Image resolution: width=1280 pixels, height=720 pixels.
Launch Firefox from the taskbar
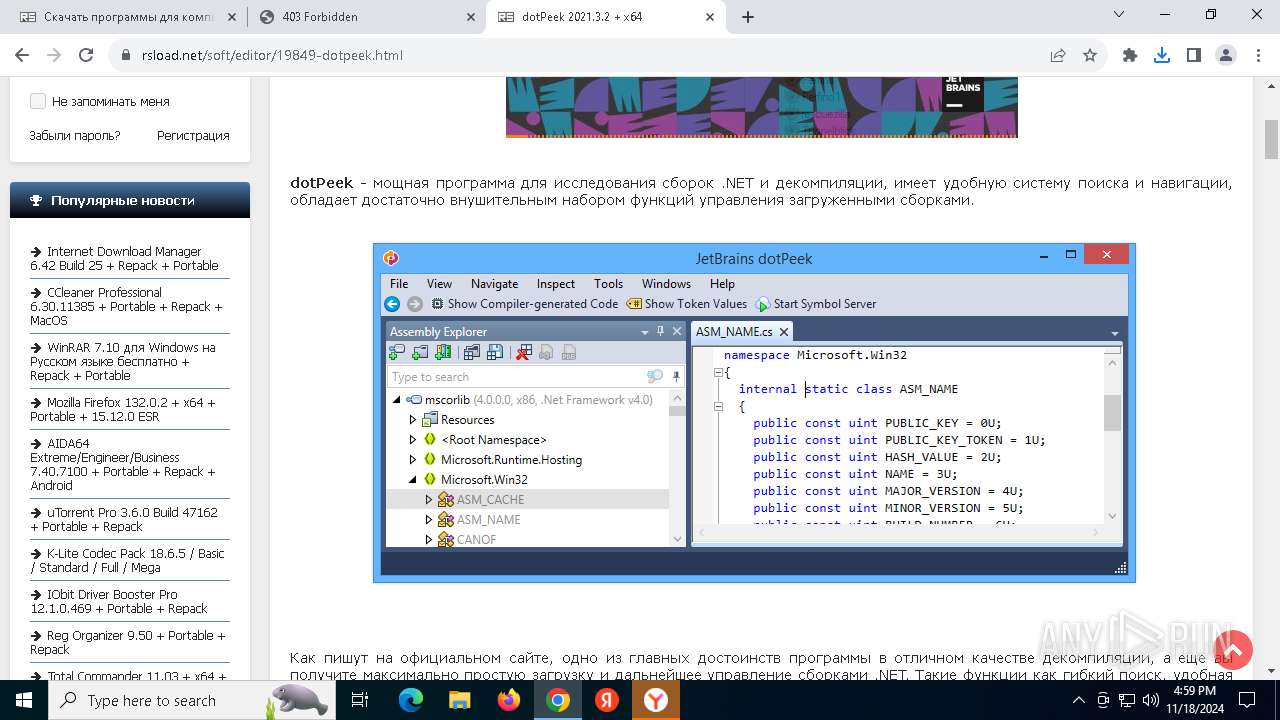[509, 700]
